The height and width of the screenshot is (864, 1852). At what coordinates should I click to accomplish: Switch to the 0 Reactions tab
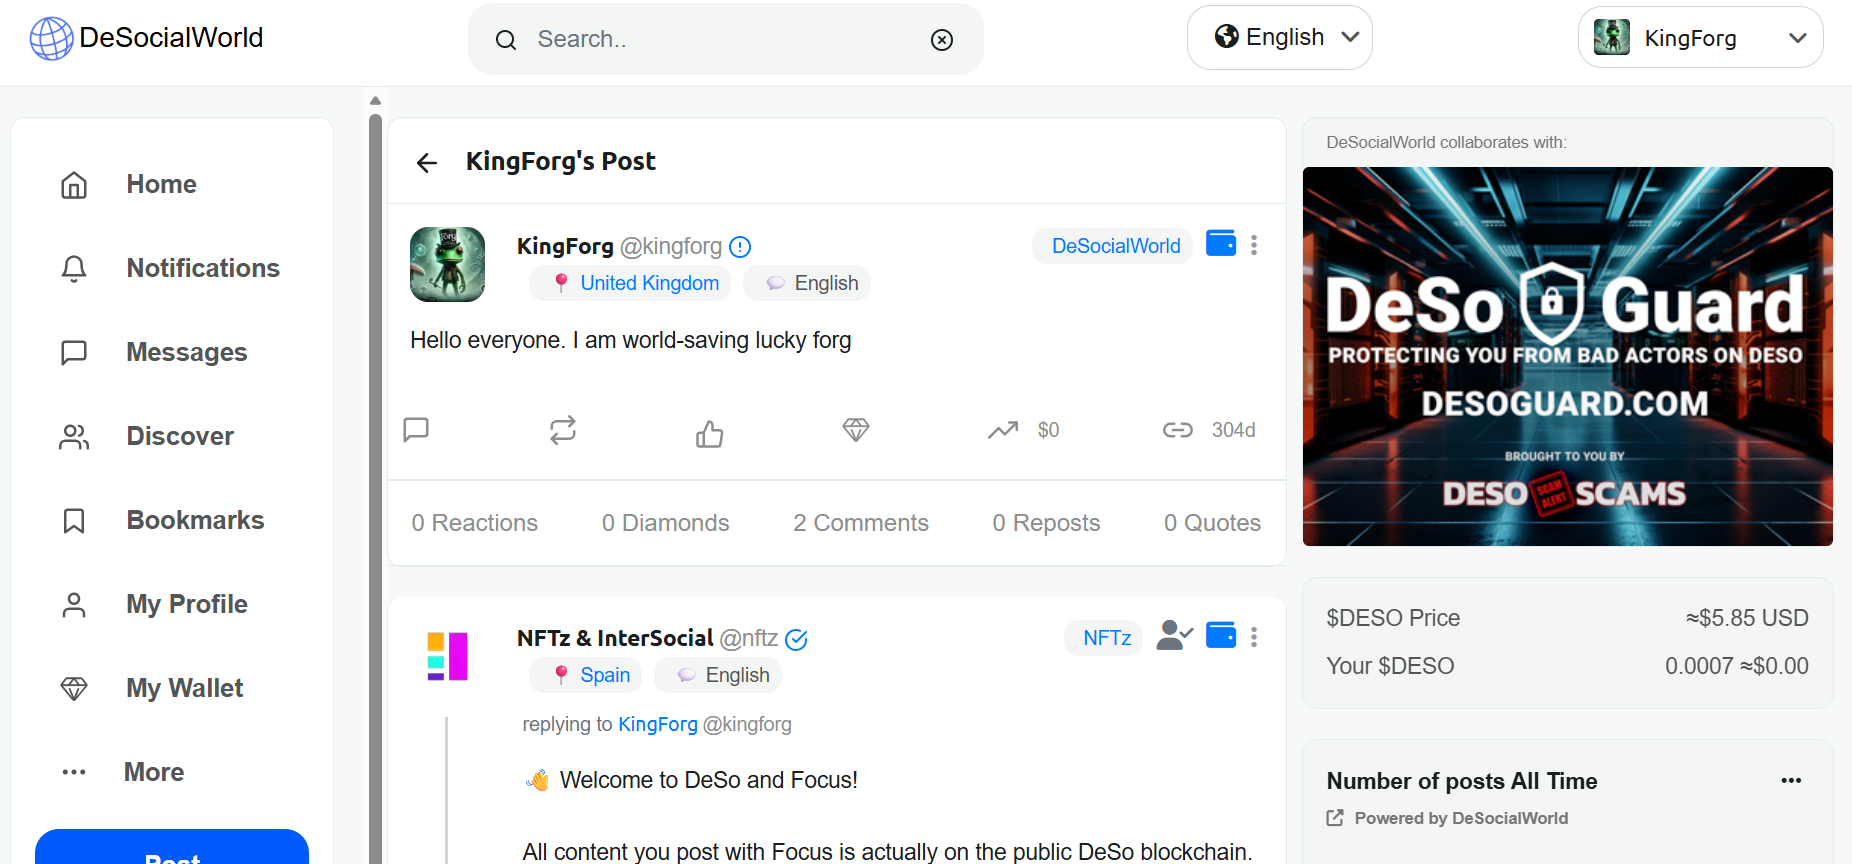click(x=475, y=523)
